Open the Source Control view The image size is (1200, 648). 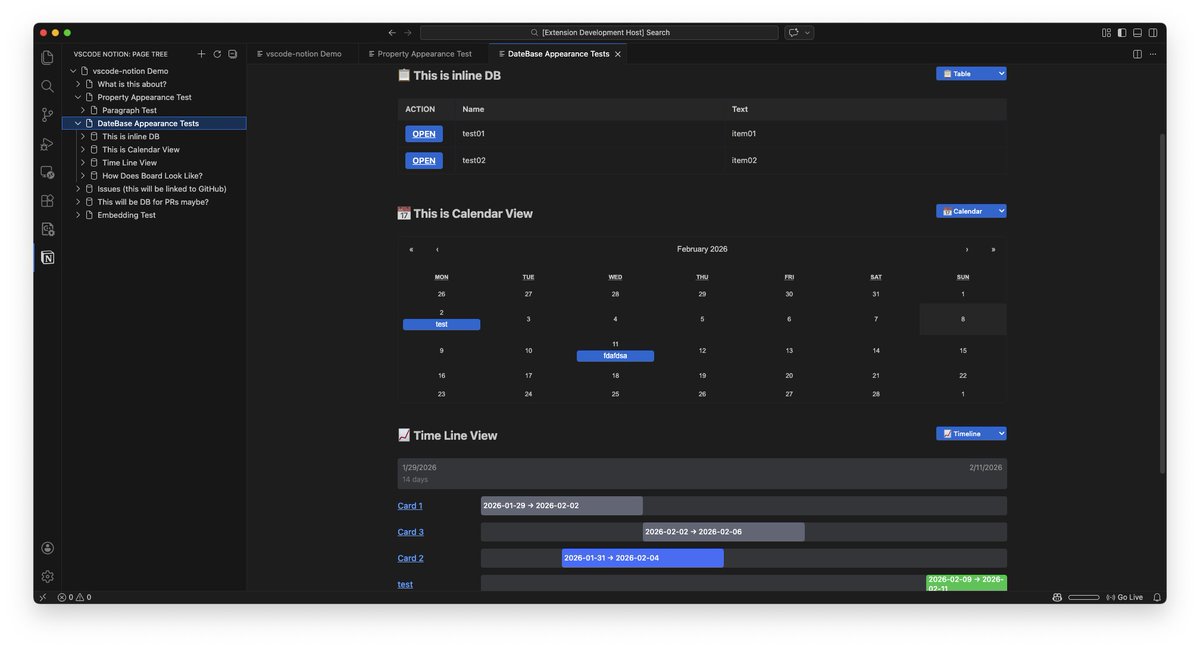tap(47, 115)
